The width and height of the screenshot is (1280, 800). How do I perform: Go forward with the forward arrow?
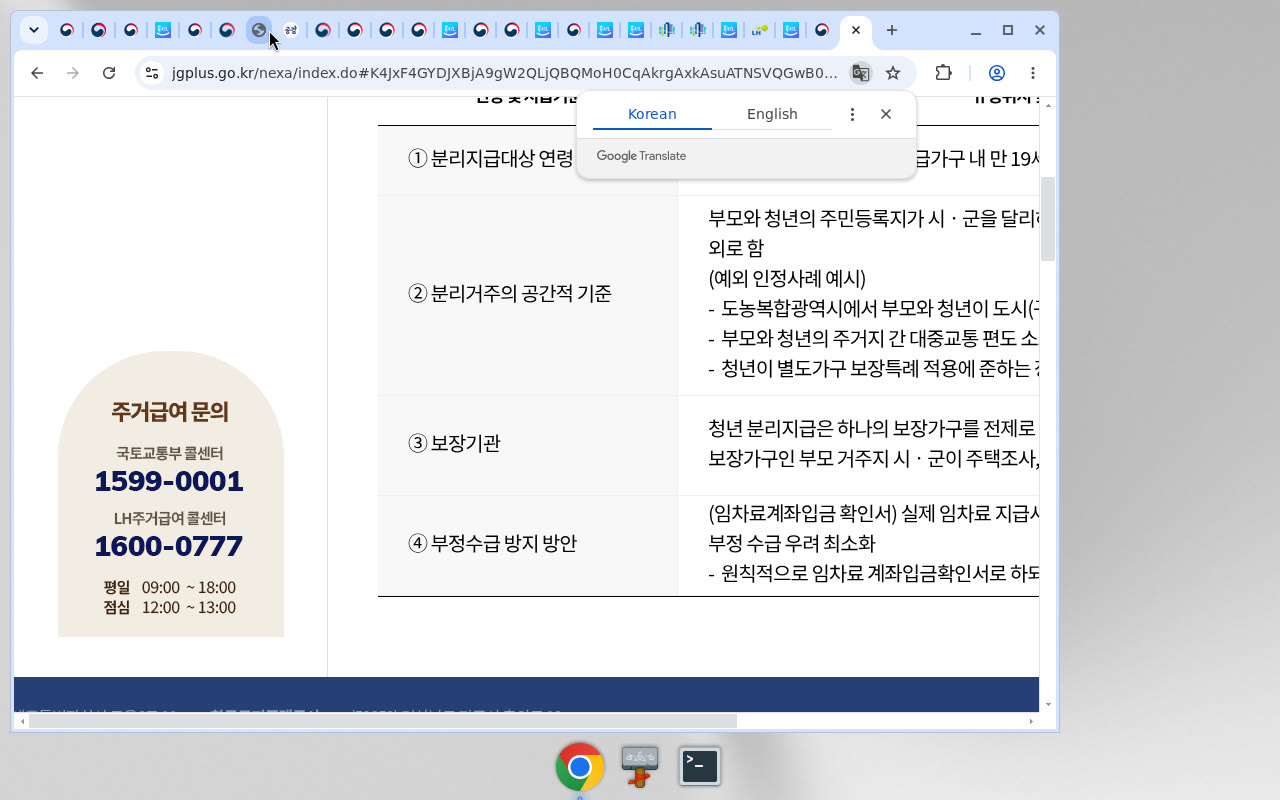click(73, 73)
